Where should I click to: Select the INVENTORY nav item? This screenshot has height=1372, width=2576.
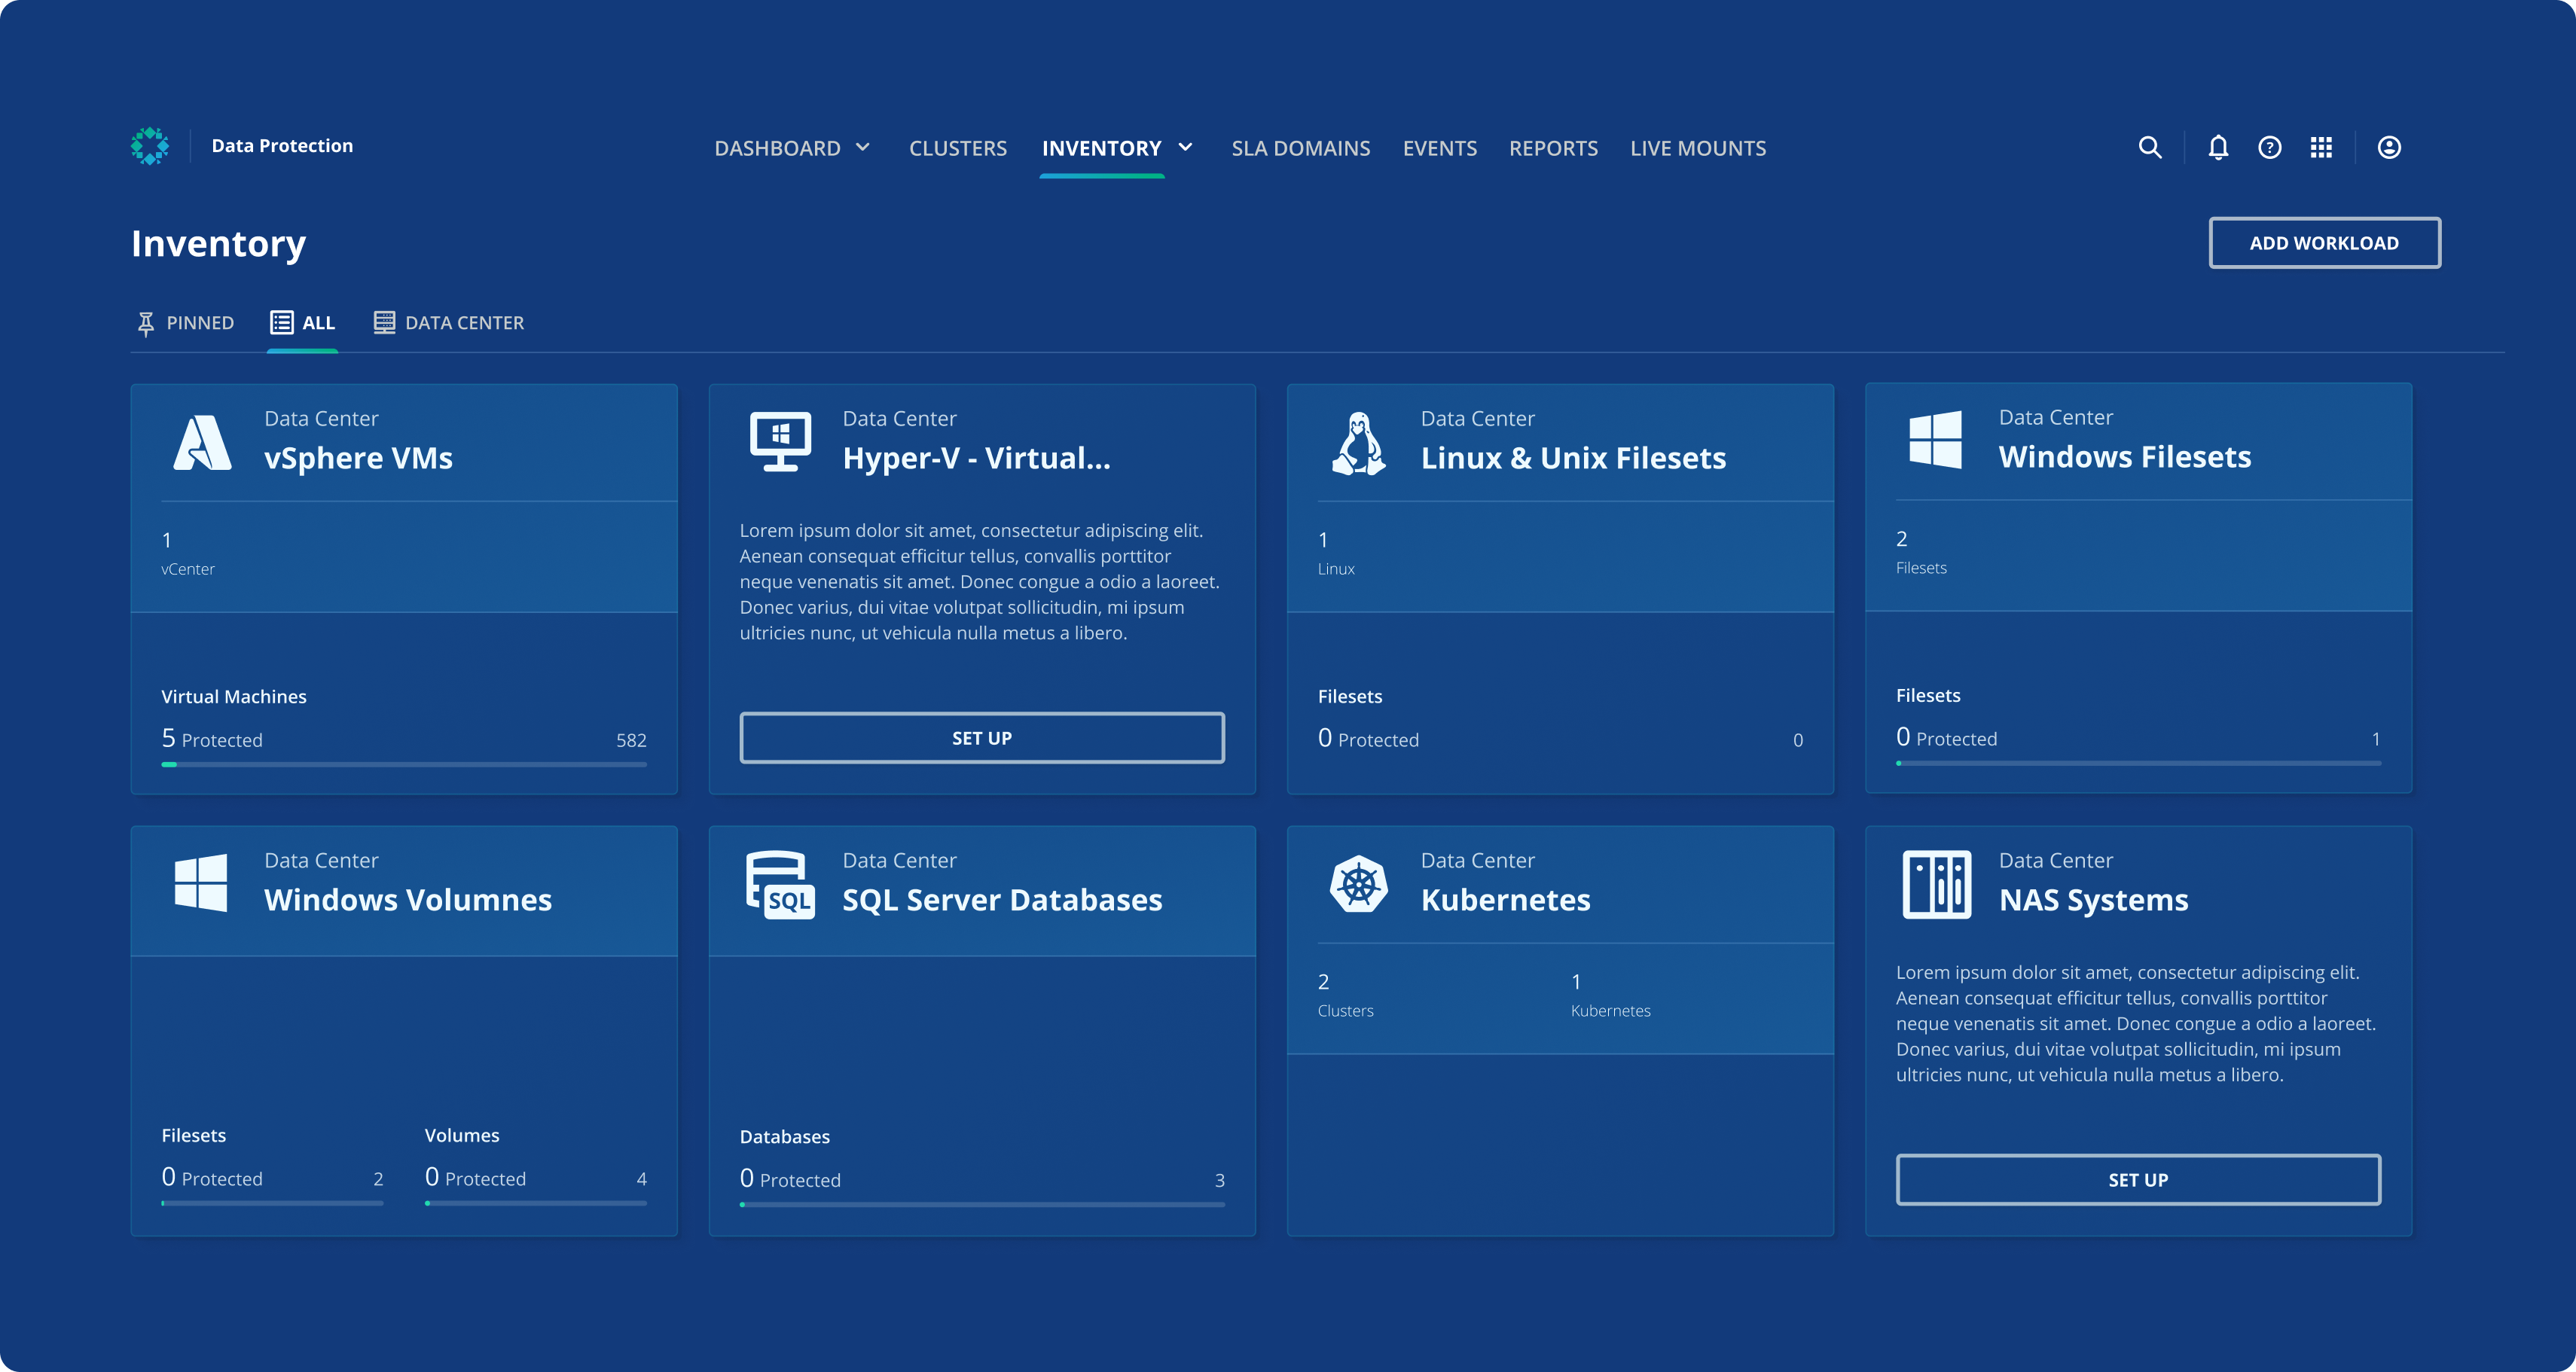[x=1101, y=148]
